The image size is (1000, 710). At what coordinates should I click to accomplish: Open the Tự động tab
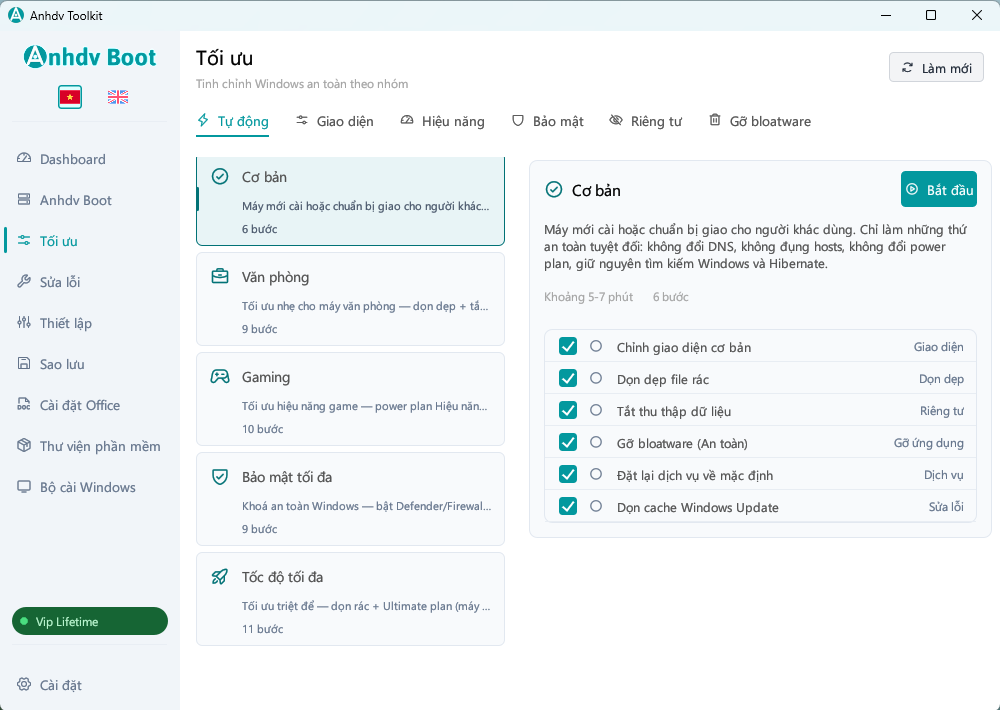[232, 121]
